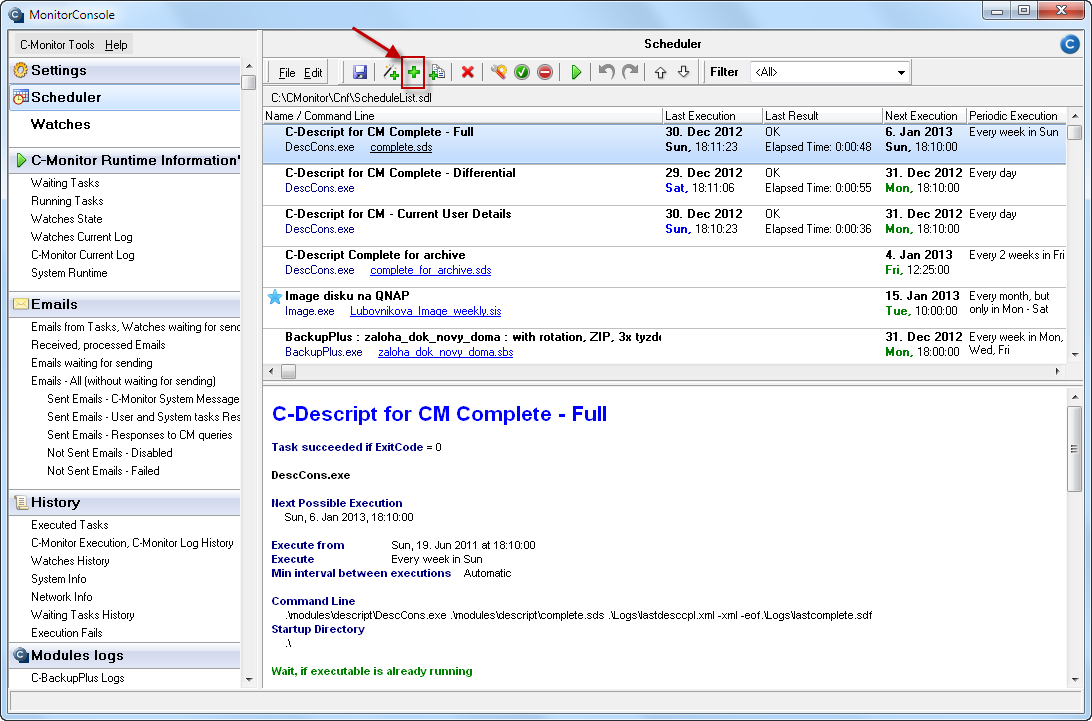Open zaloha_dok_novy_doma.sbs link
Viewport: 1092px width, 721px height.
[446, 352]
